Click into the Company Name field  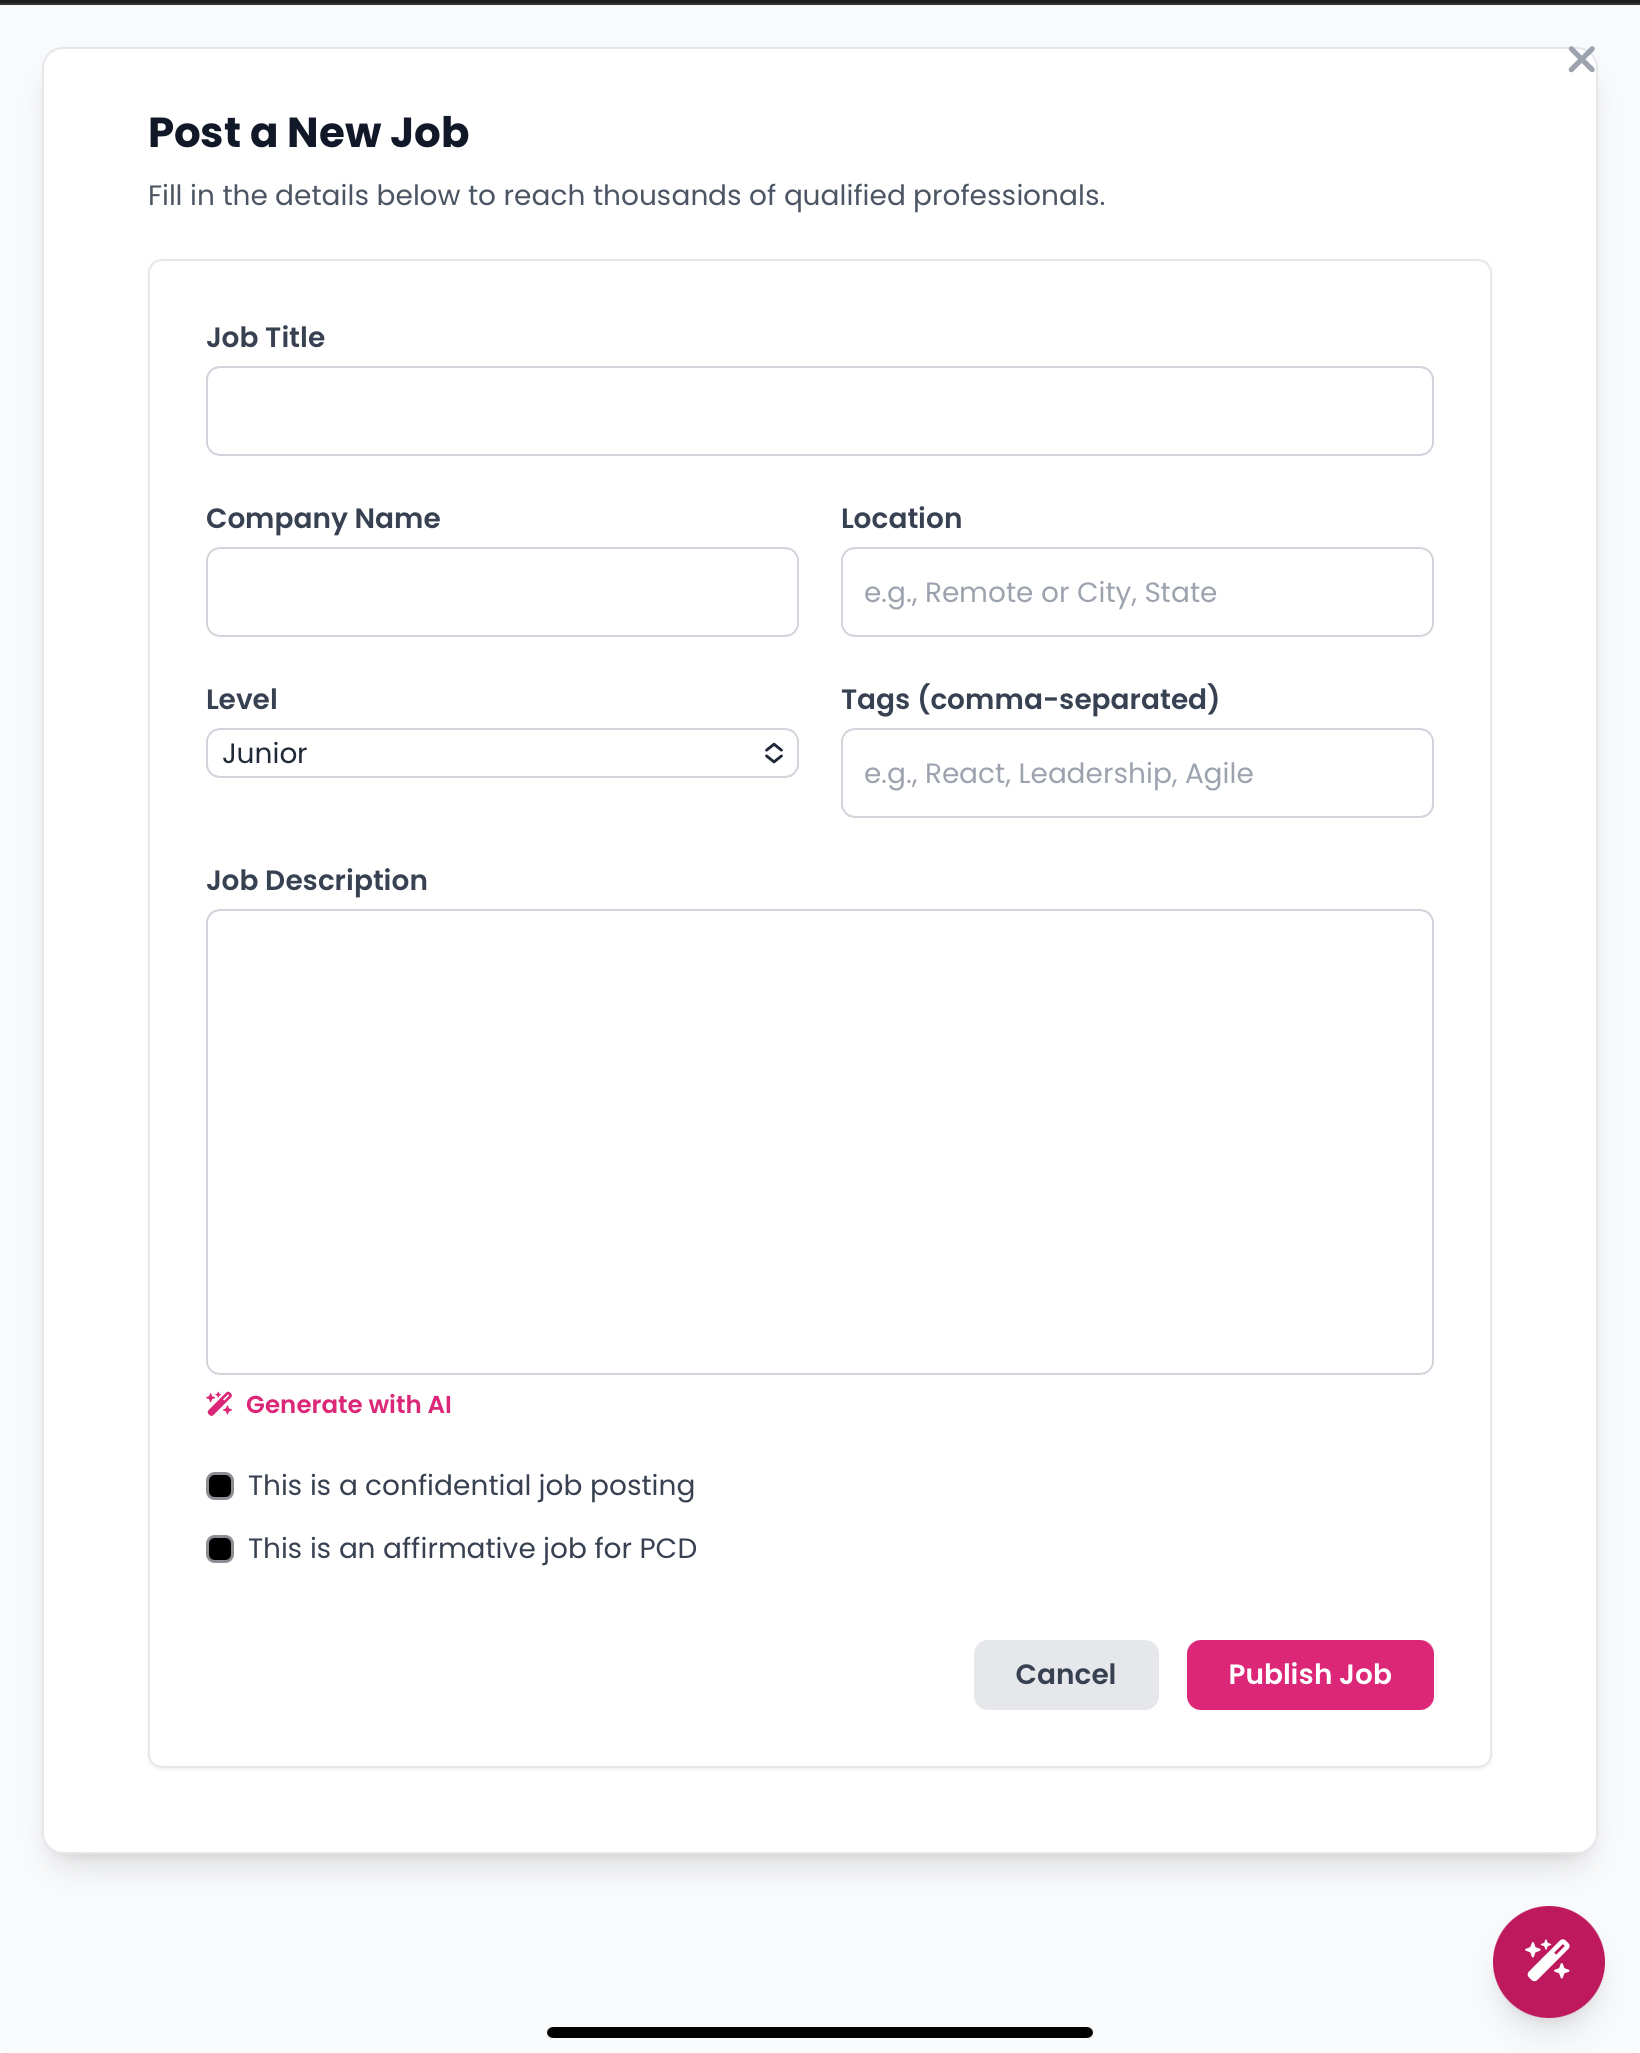click(502, 592)
